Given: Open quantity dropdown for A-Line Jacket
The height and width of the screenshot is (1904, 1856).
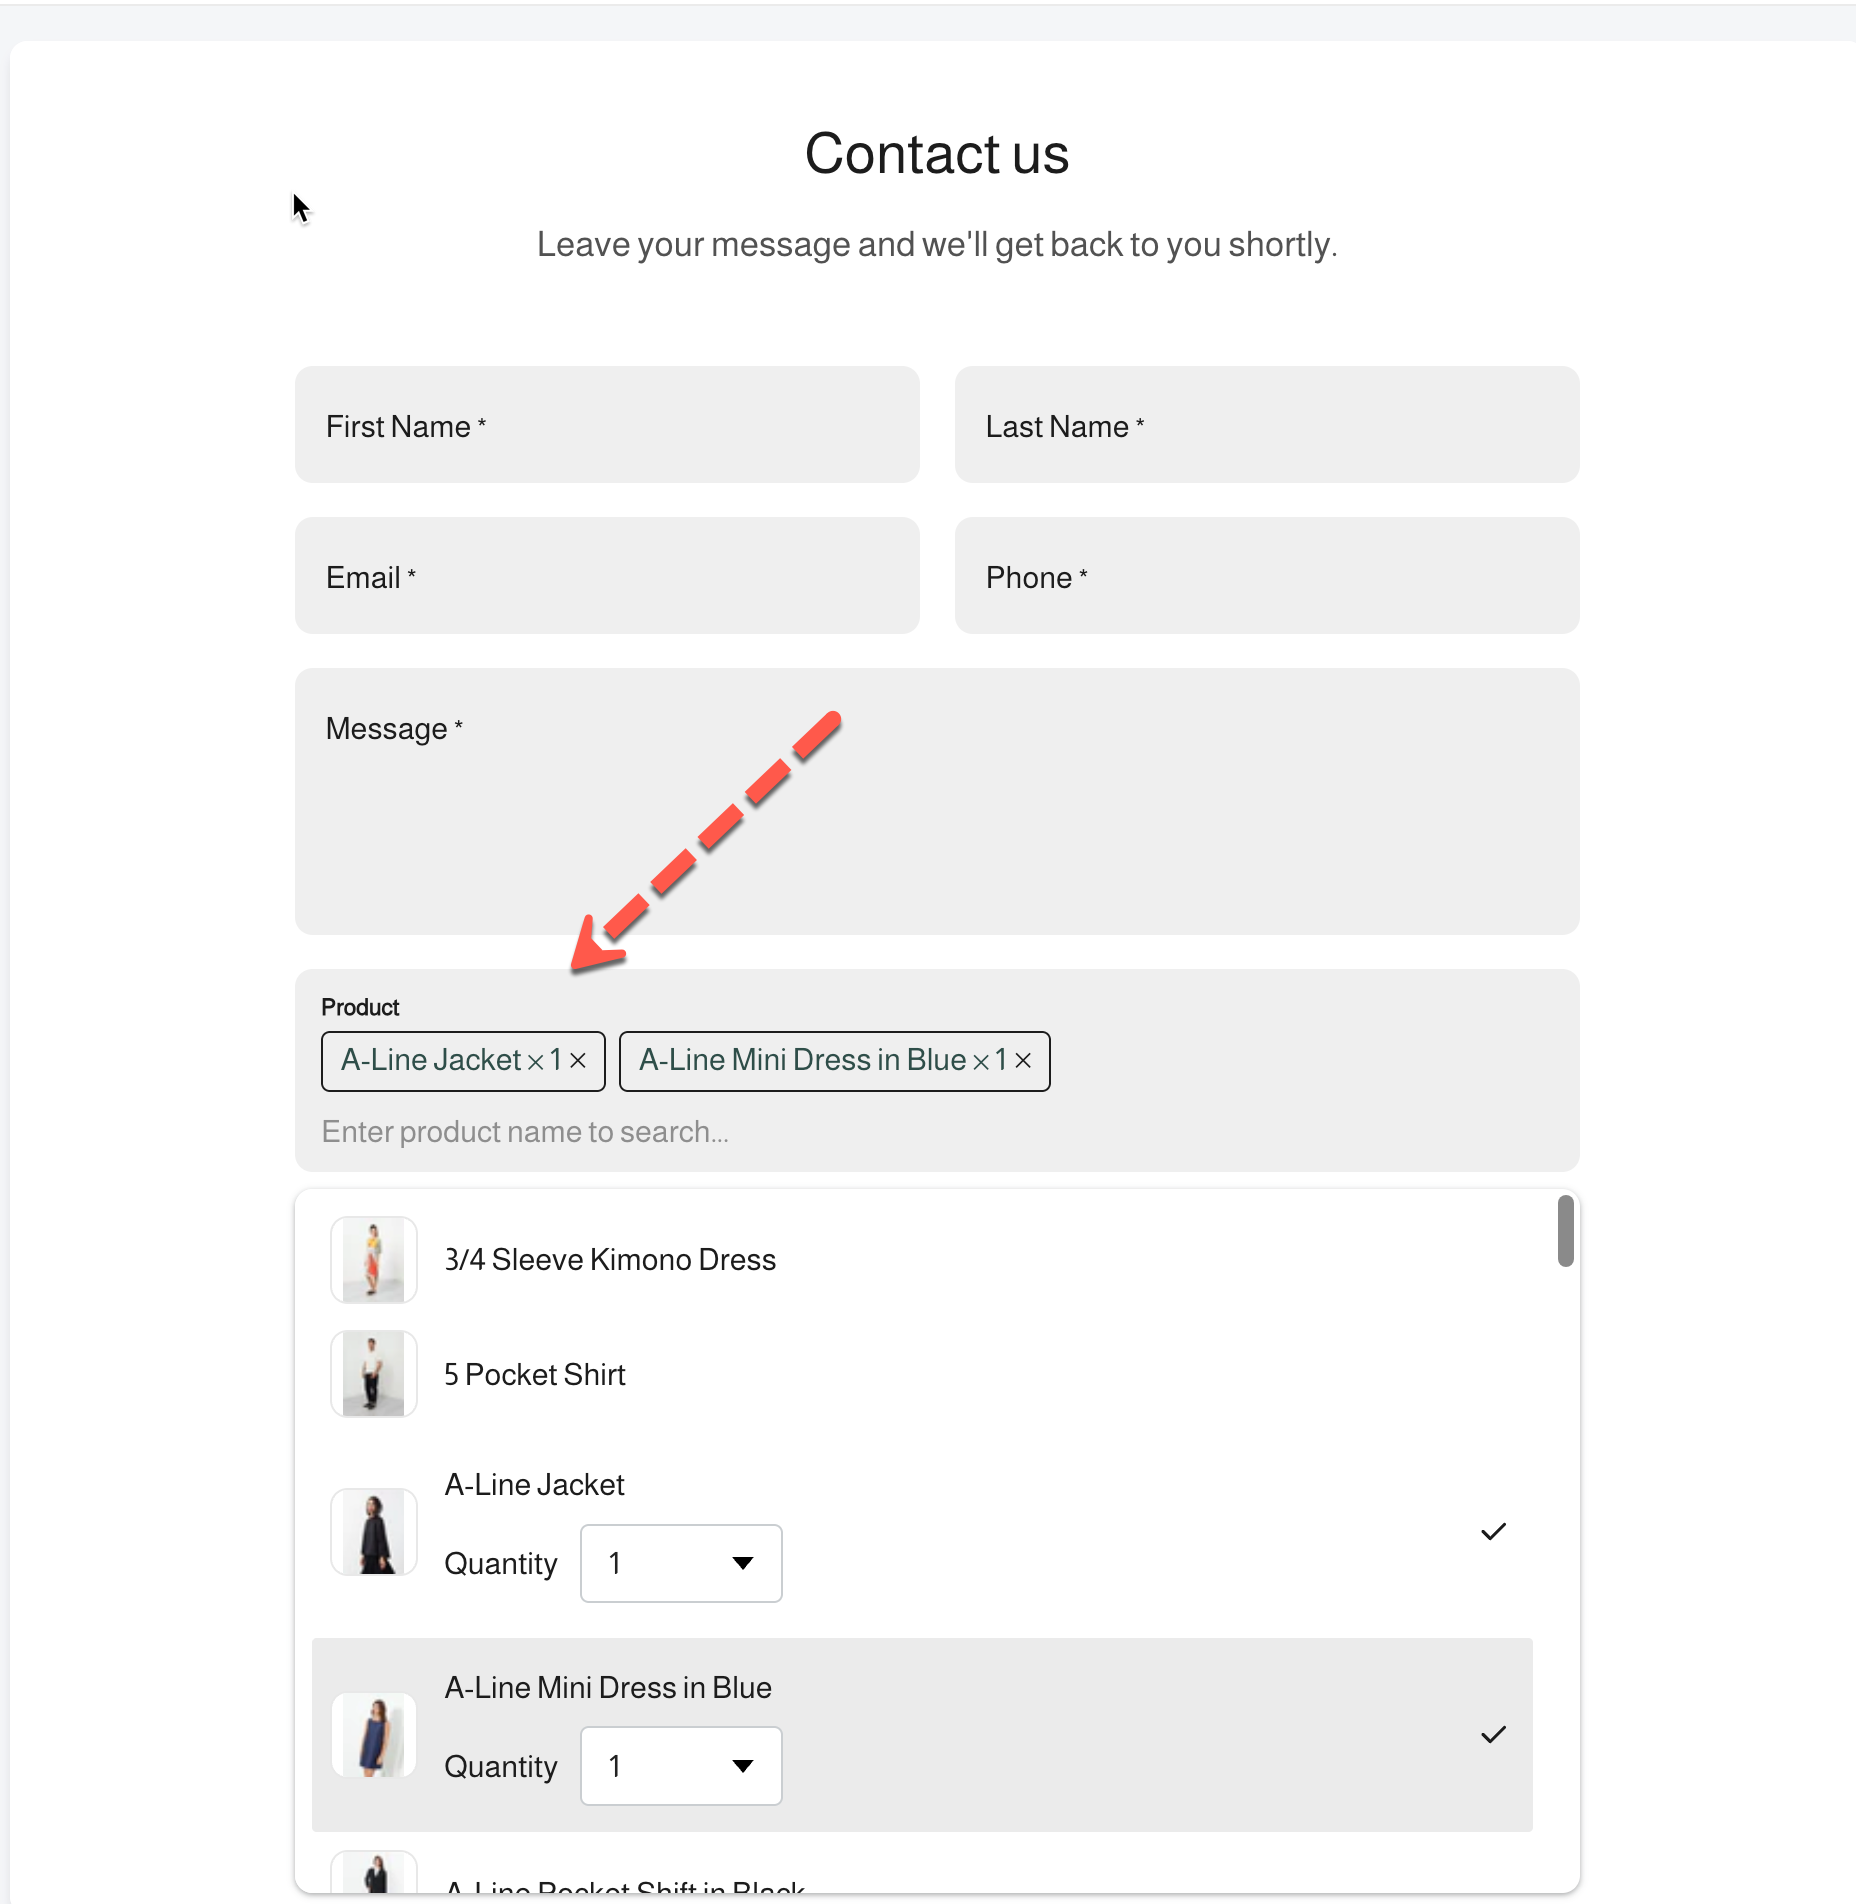Looking at the screenshot, I should tap(681, 1564).
